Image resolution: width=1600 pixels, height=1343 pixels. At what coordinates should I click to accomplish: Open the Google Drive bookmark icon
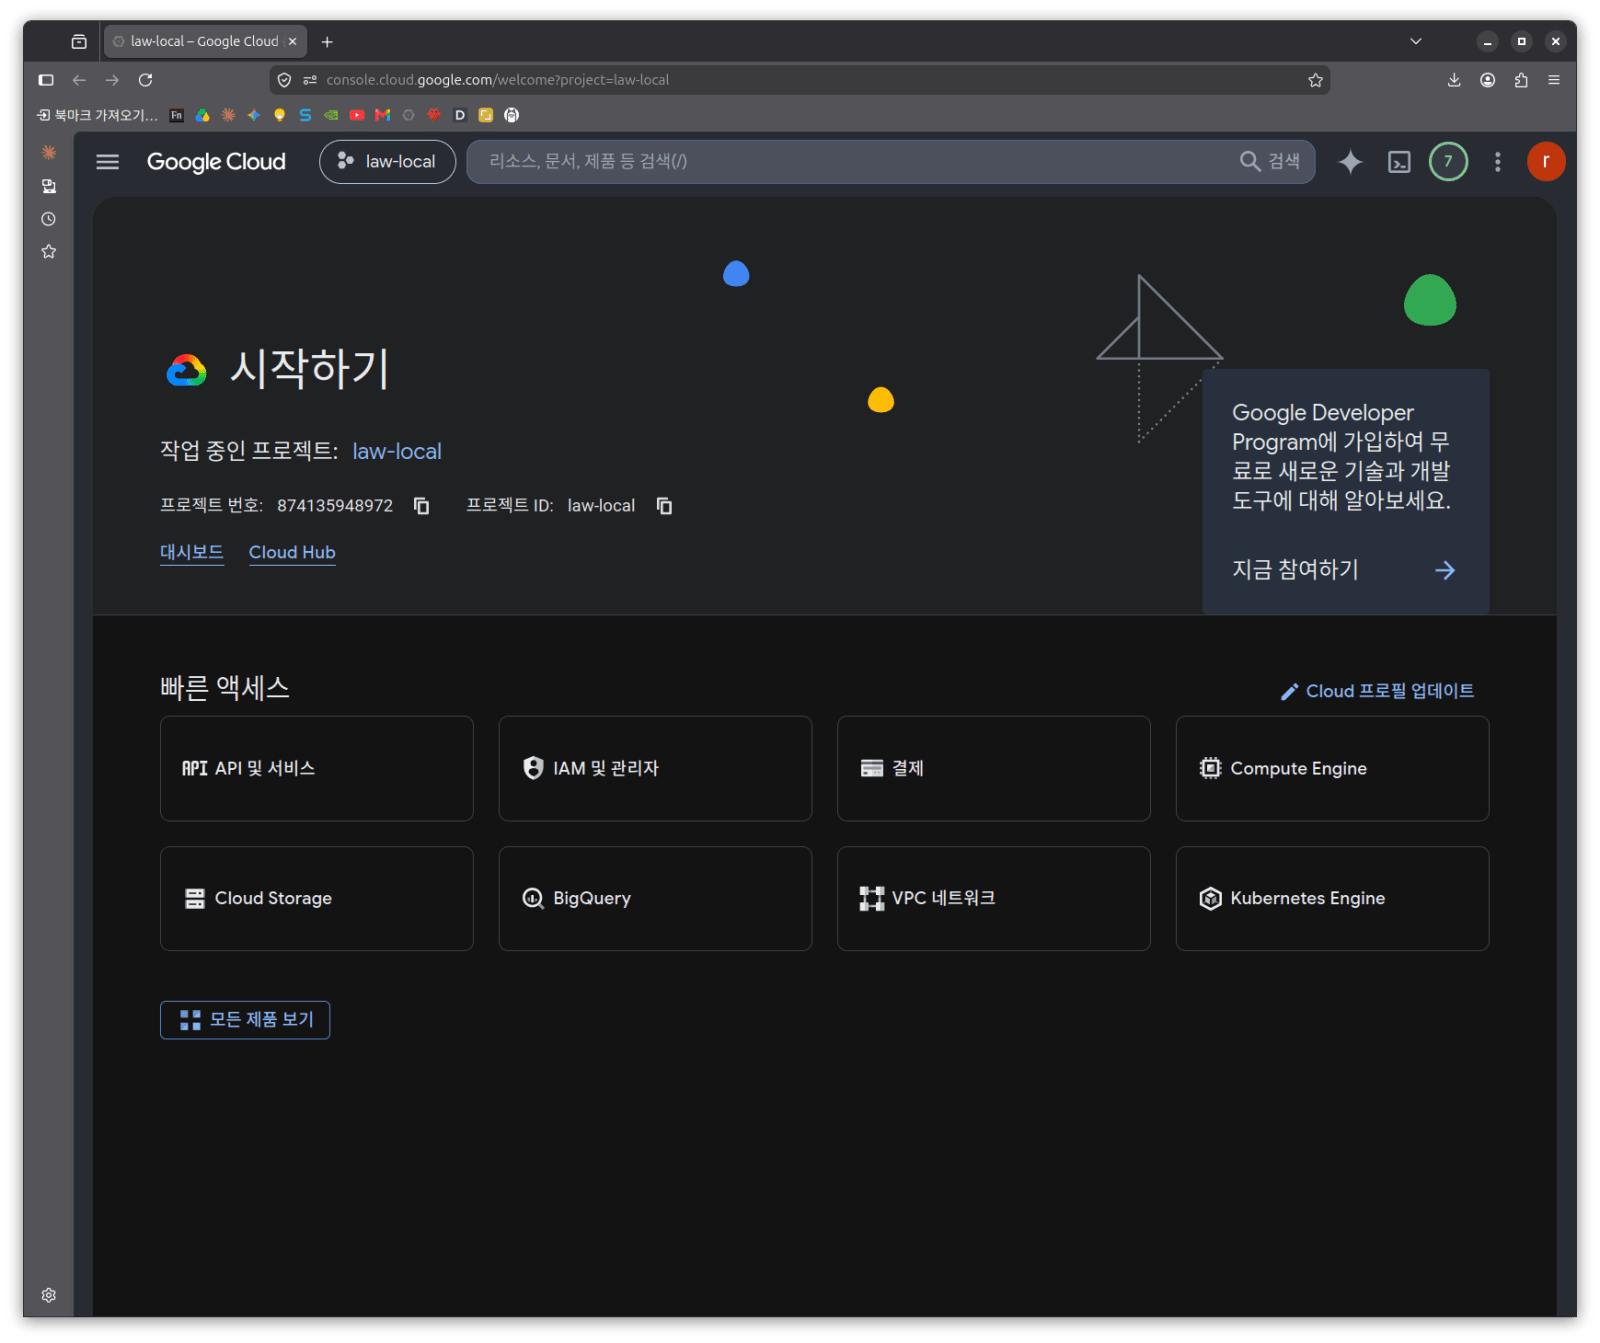pos(202,115)
